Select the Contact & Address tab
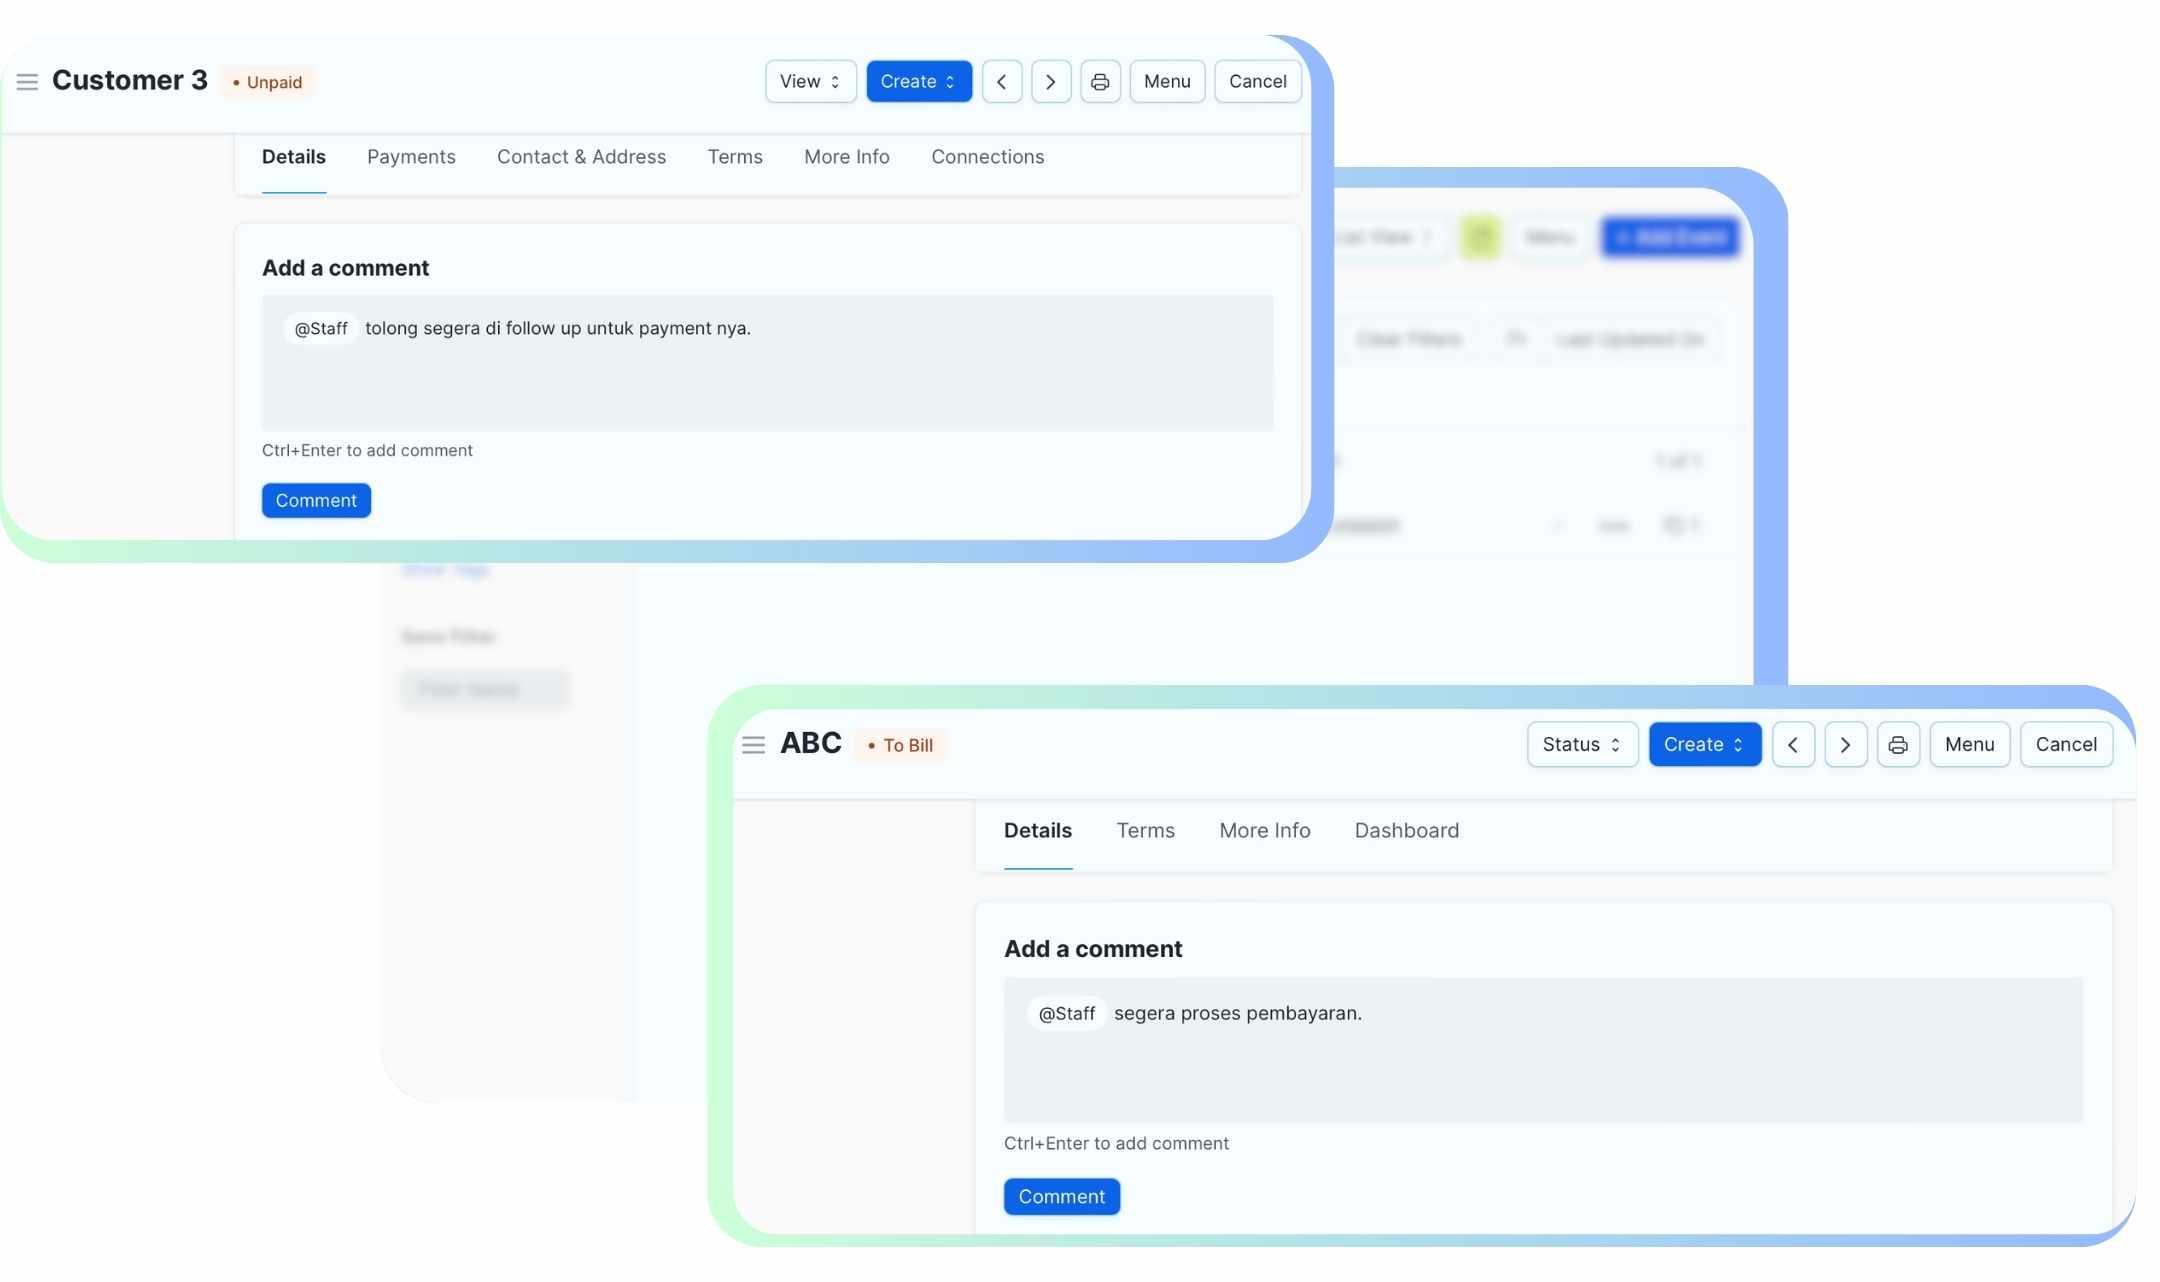Image resolution: width=2160 pixels, height=1282 pixels. 581,157
